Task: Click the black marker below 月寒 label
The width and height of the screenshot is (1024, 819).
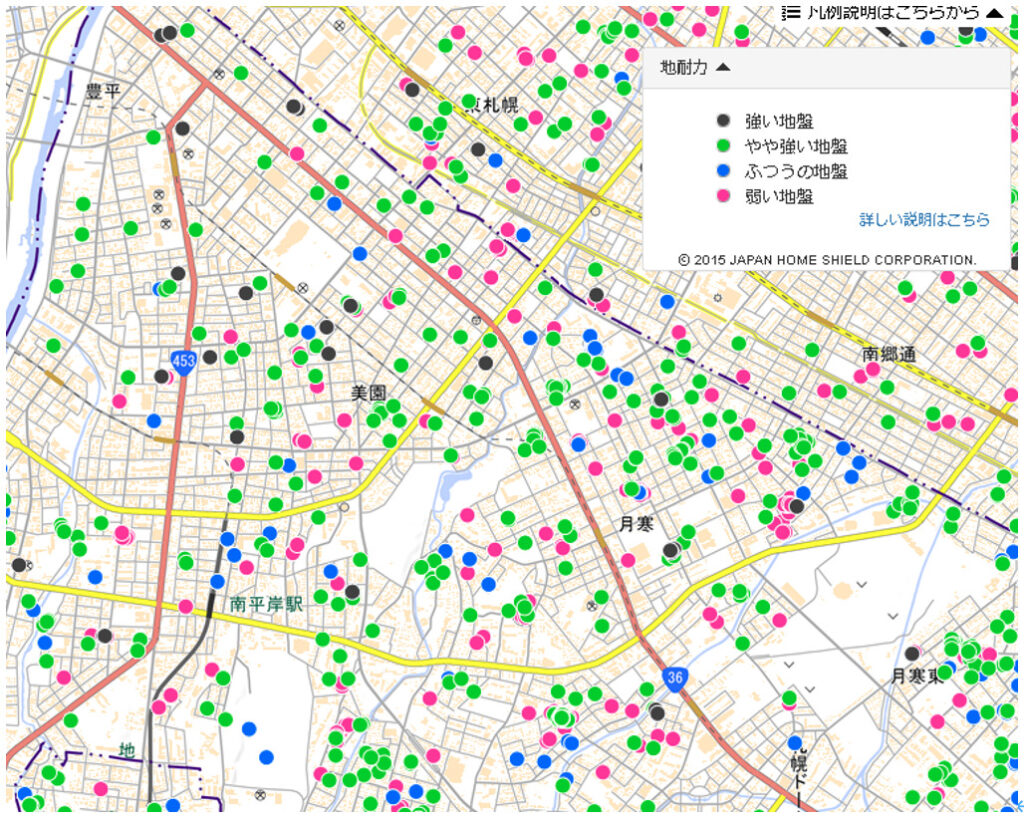Action: [670, 550]
